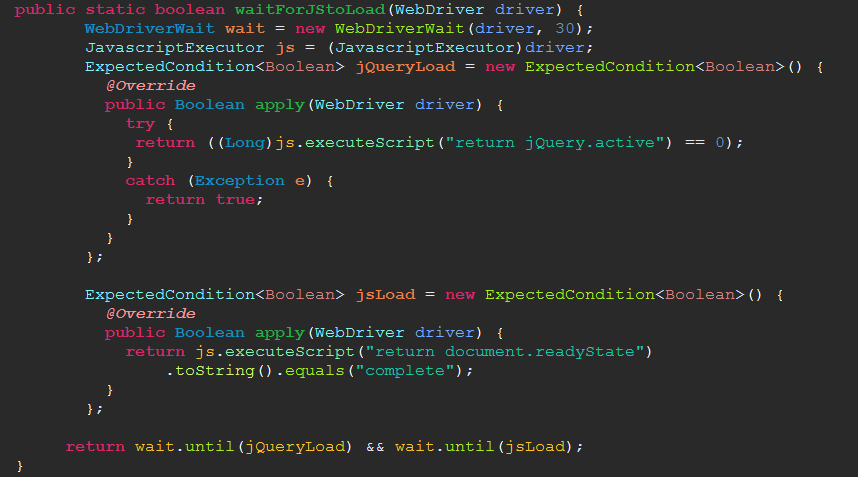This screenshot has height=477, width=858.
Task: Click 'executeScript' on the jQuery.active line
Action: (x=369, y=143)
